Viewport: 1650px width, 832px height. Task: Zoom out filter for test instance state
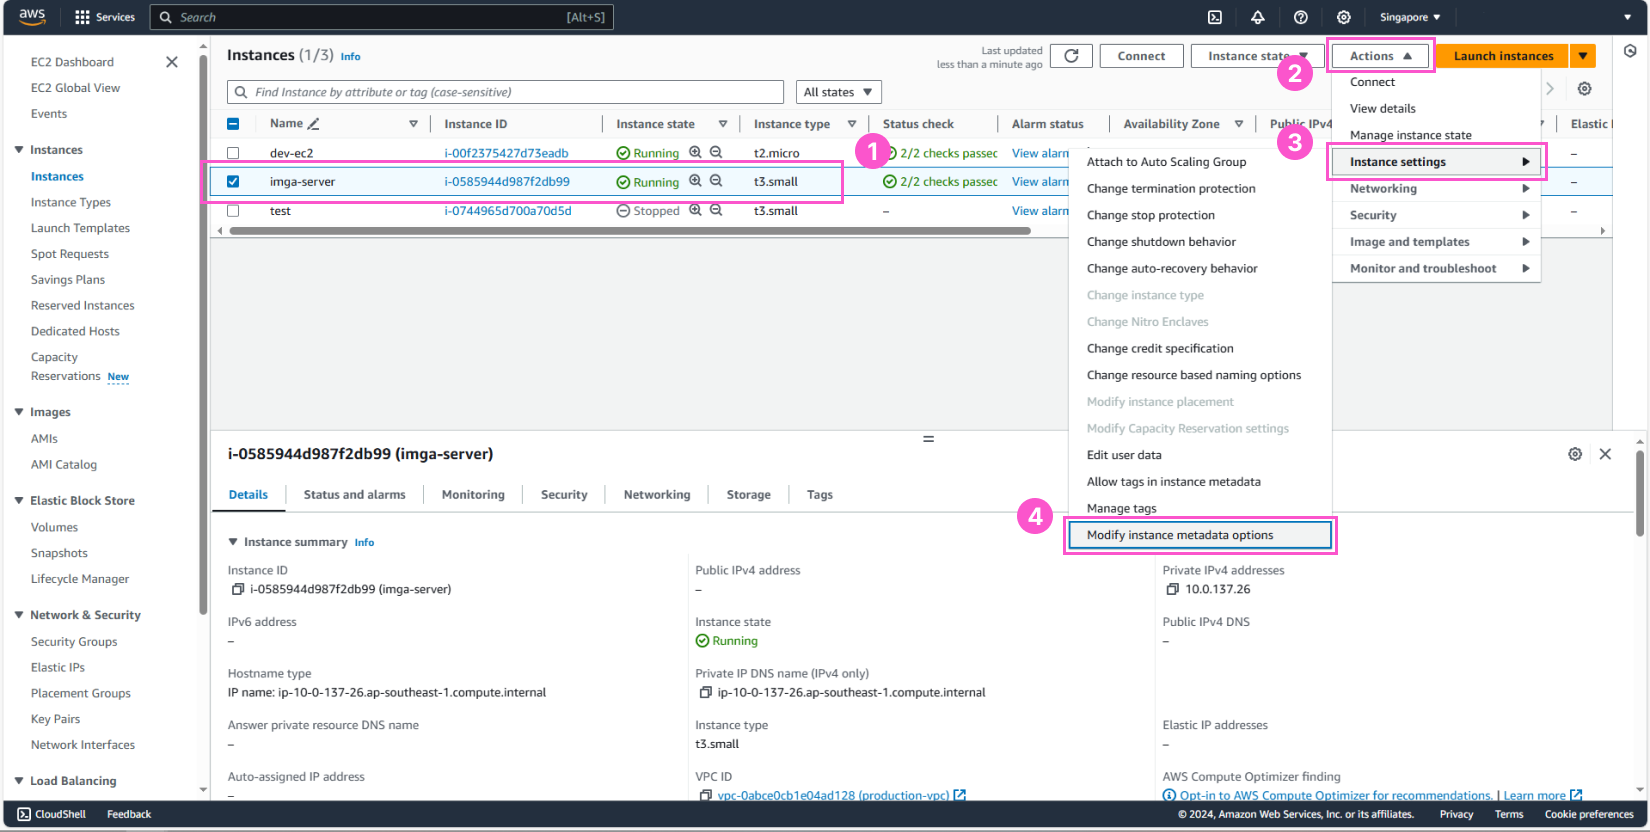716,210
